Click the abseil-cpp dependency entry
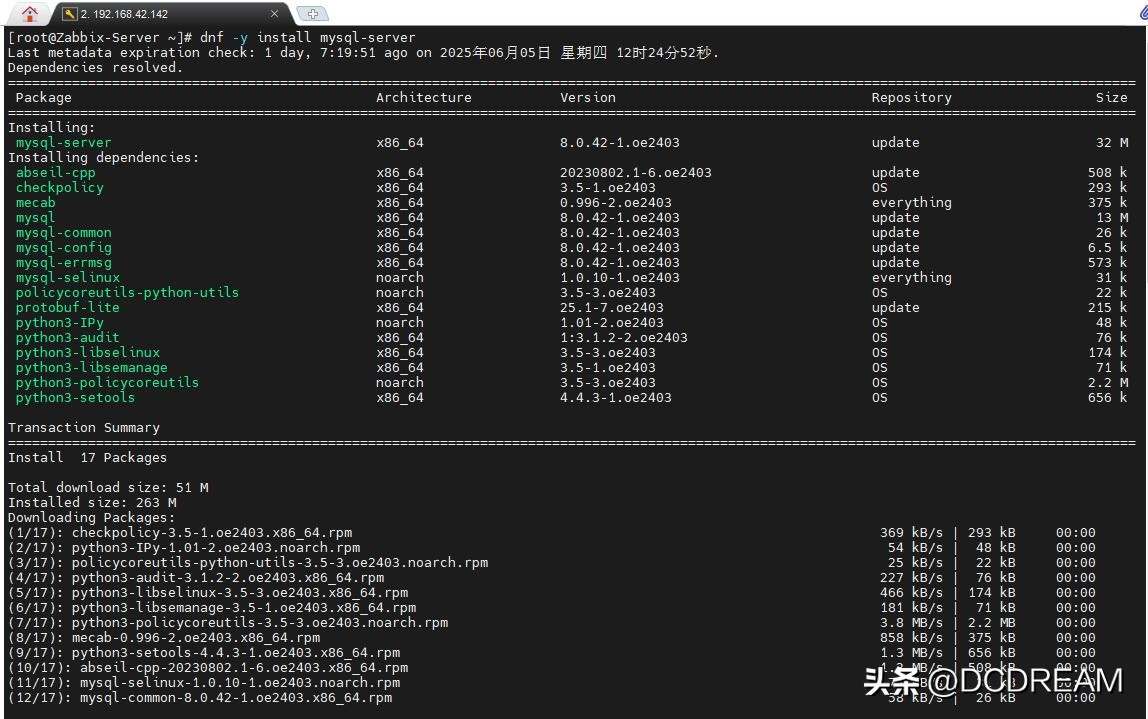The width and height of the screenshot is (1148, 719). click(55, 172)
